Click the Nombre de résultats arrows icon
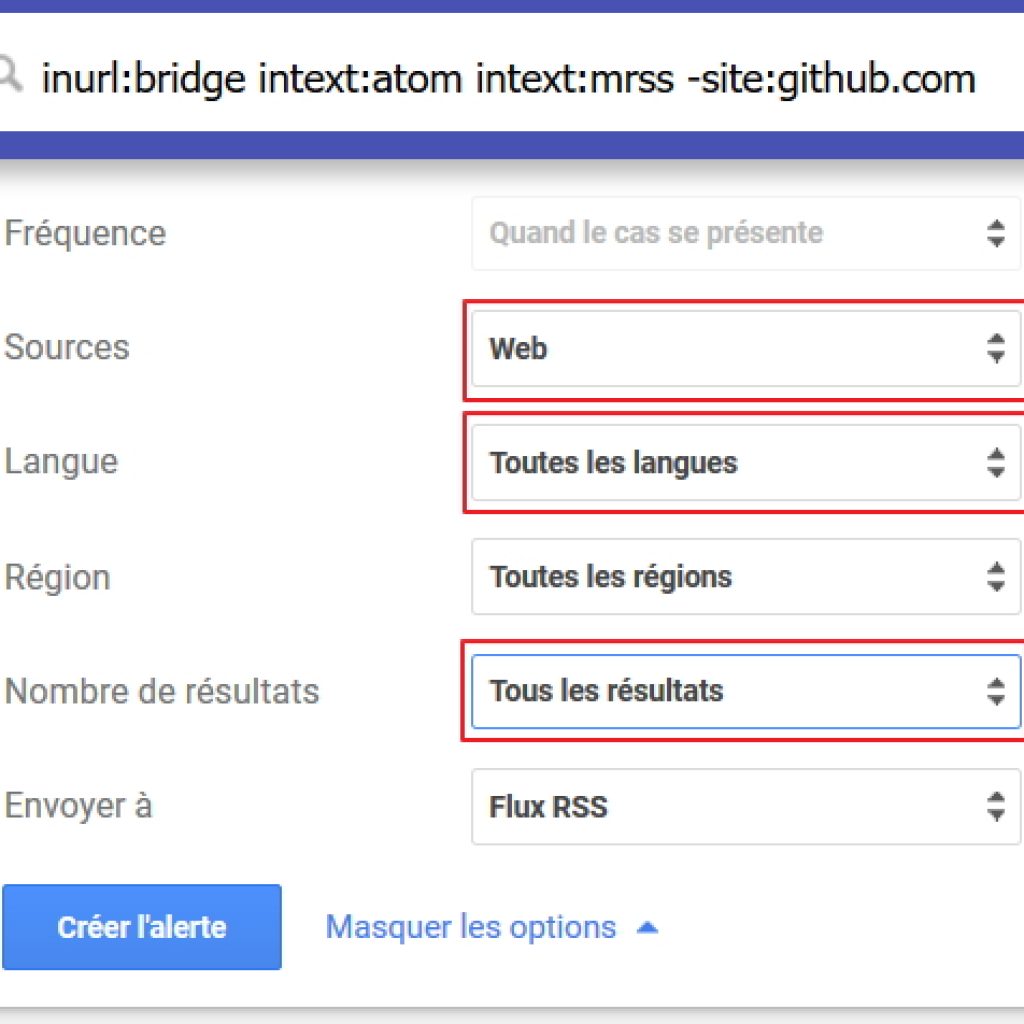This screenshot has width=1024, height=1024. (x=995, y=692)
